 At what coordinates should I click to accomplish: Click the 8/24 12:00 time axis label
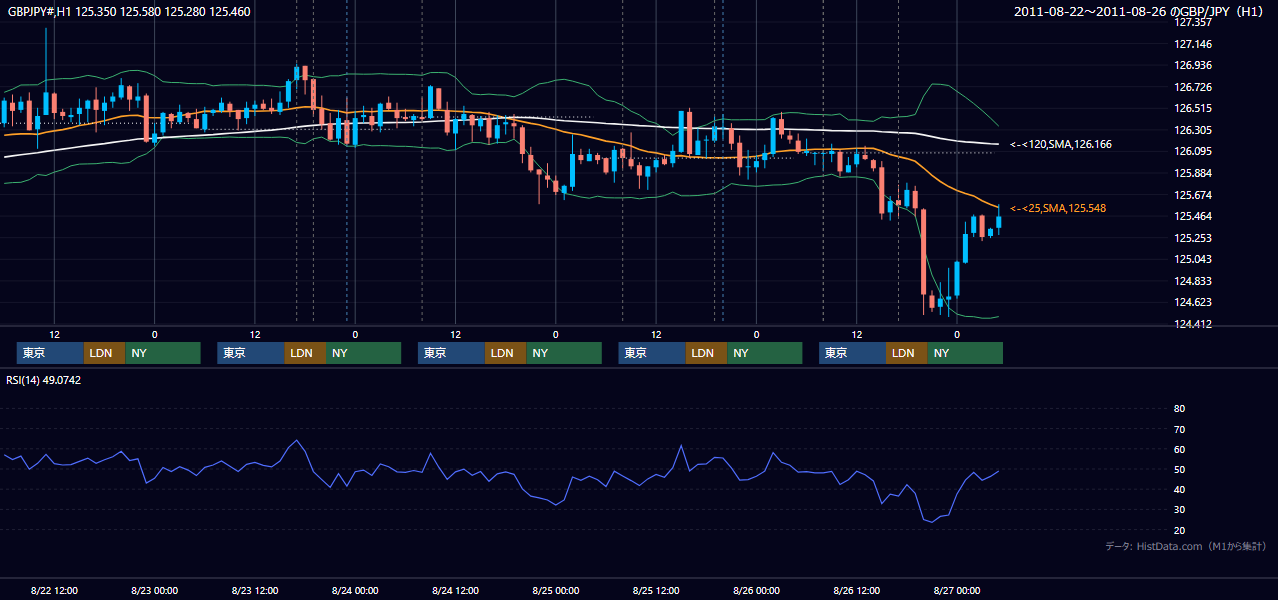pyautogui.click(x=455, y=590)
